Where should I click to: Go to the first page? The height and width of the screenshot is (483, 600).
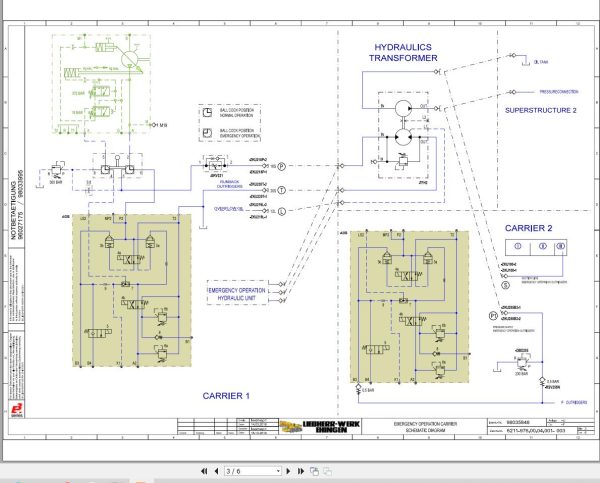(x=204, y=471)
